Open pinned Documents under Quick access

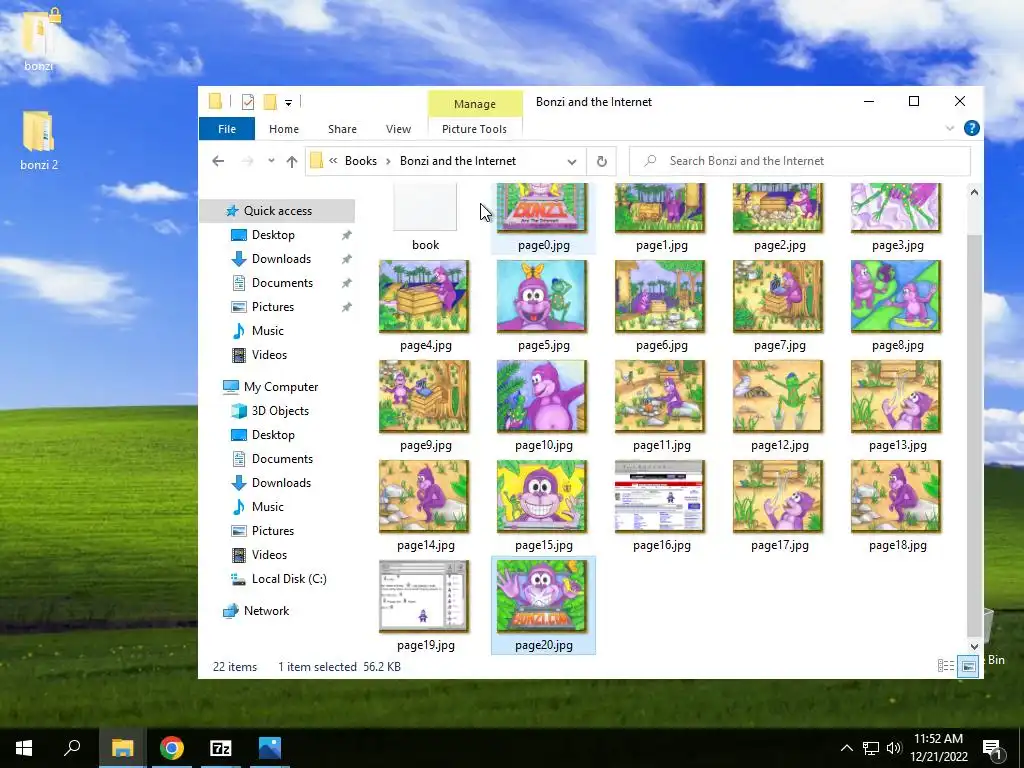[282, 283]
